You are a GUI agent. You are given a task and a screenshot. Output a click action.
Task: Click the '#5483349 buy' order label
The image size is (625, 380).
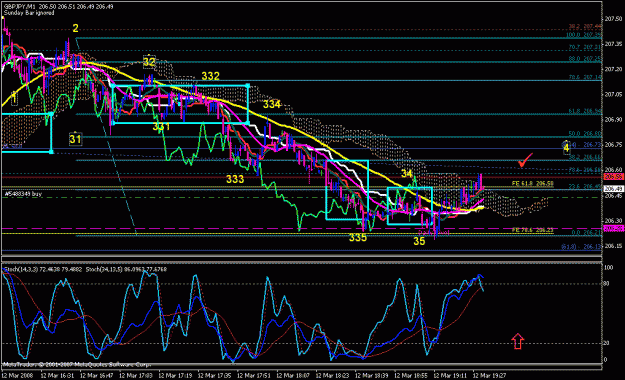click(23, 194)
